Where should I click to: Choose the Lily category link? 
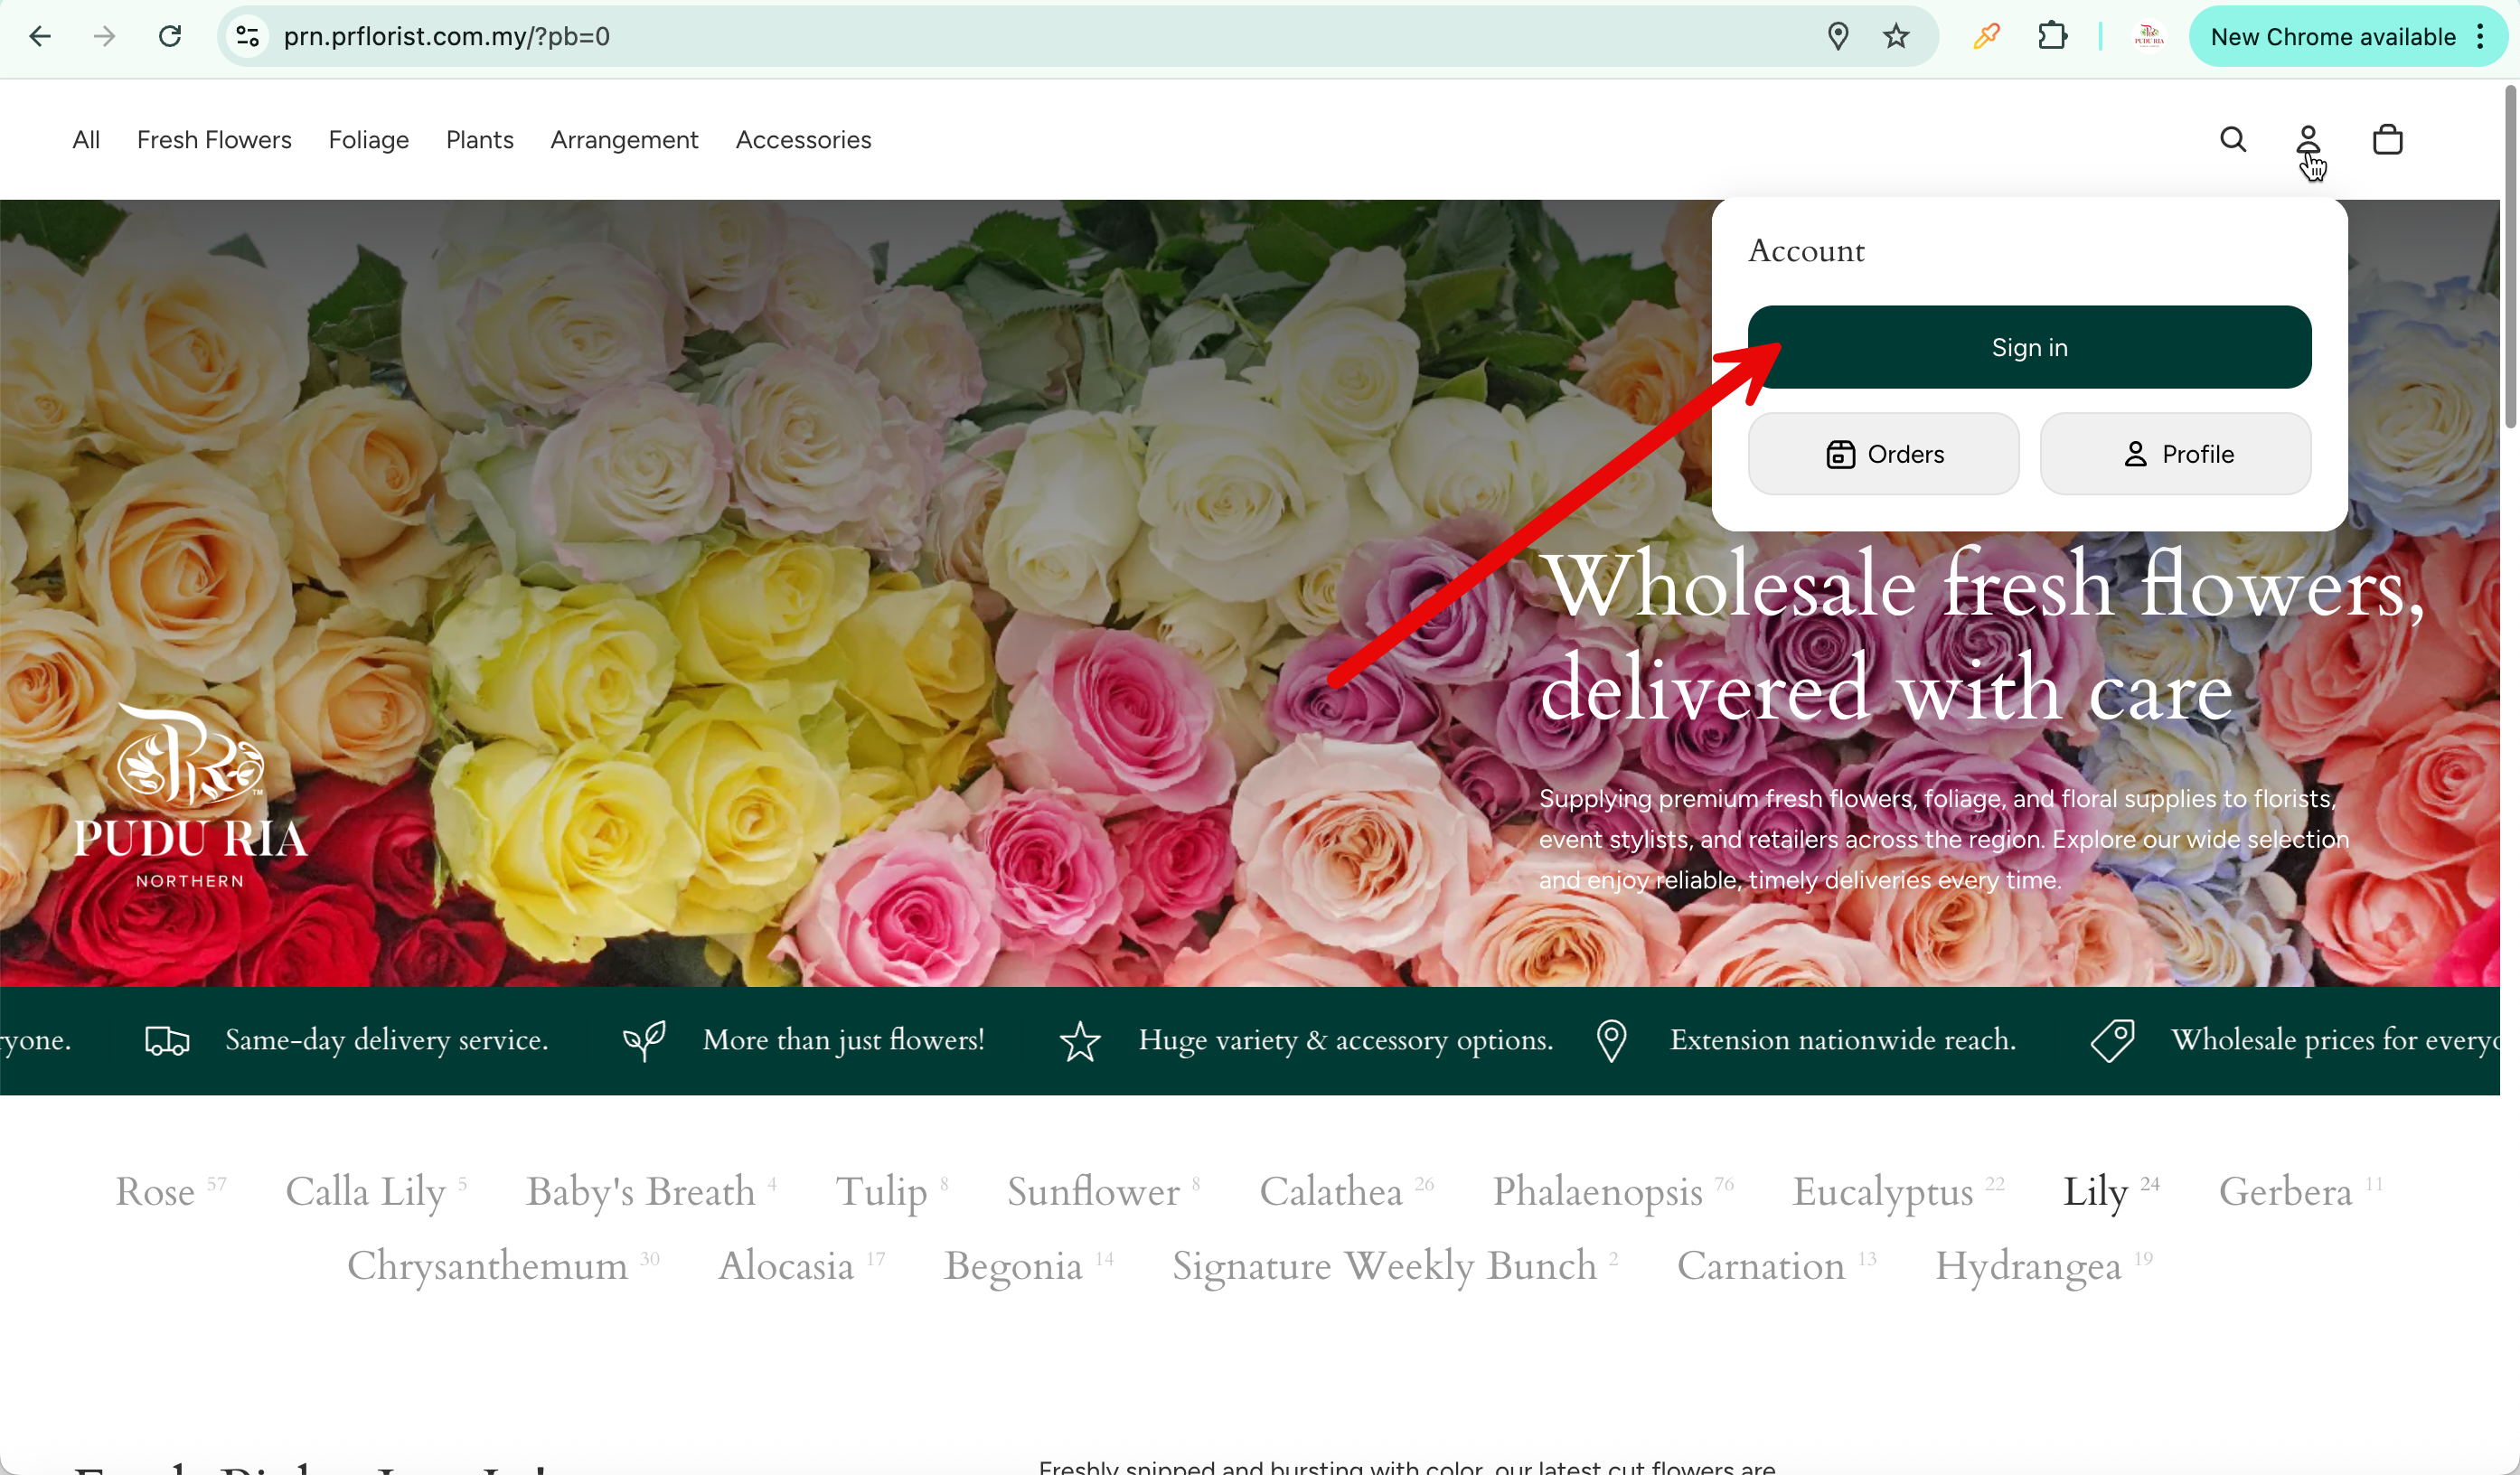click(x=2097, y=1192)
